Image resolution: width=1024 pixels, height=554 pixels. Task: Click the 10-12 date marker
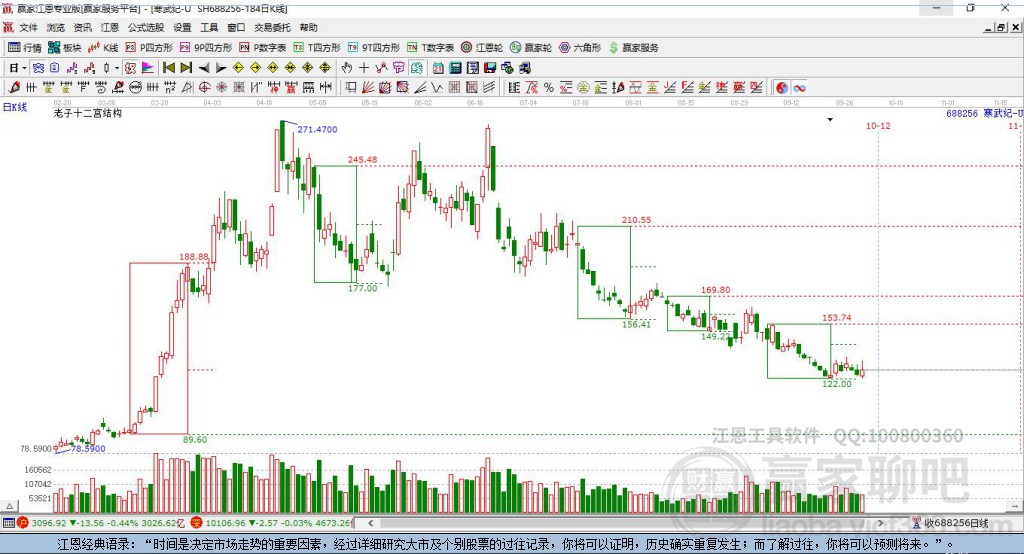click(x=878, y=125)
